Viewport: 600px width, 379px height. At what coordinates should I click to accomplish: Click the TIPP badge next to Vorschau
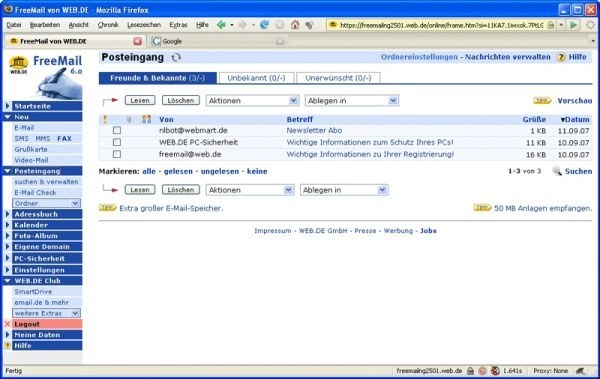542,101
